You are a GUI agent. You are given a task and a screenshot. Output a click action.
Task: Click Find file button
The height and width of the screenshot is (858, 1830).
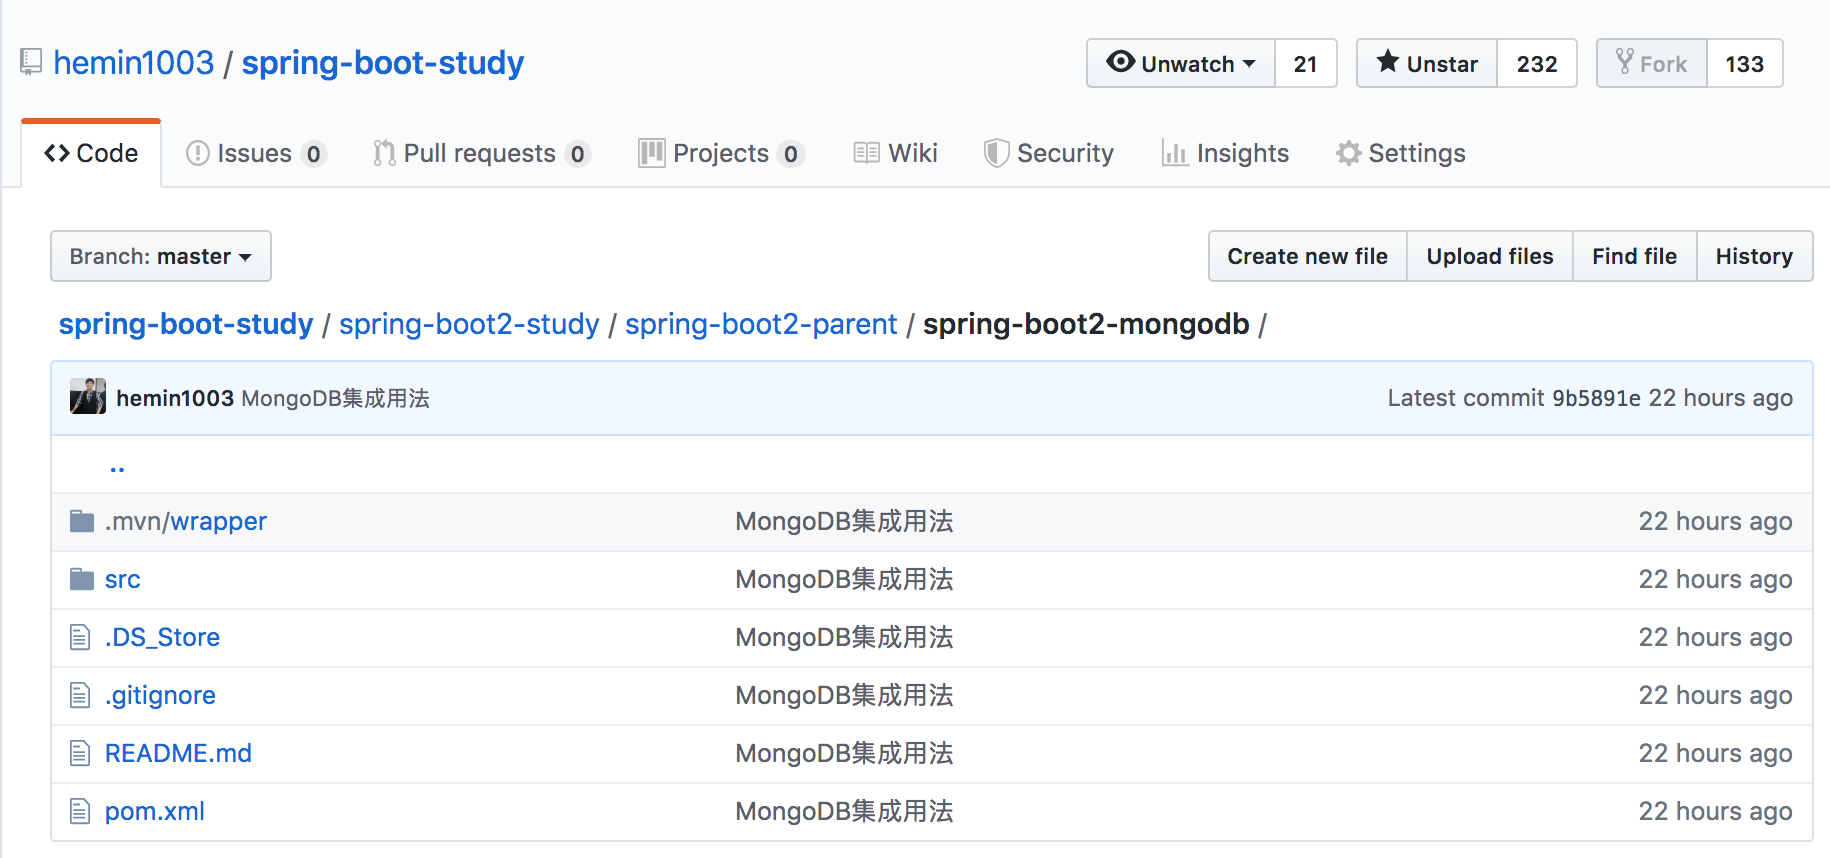click(x=1635, y=256)
